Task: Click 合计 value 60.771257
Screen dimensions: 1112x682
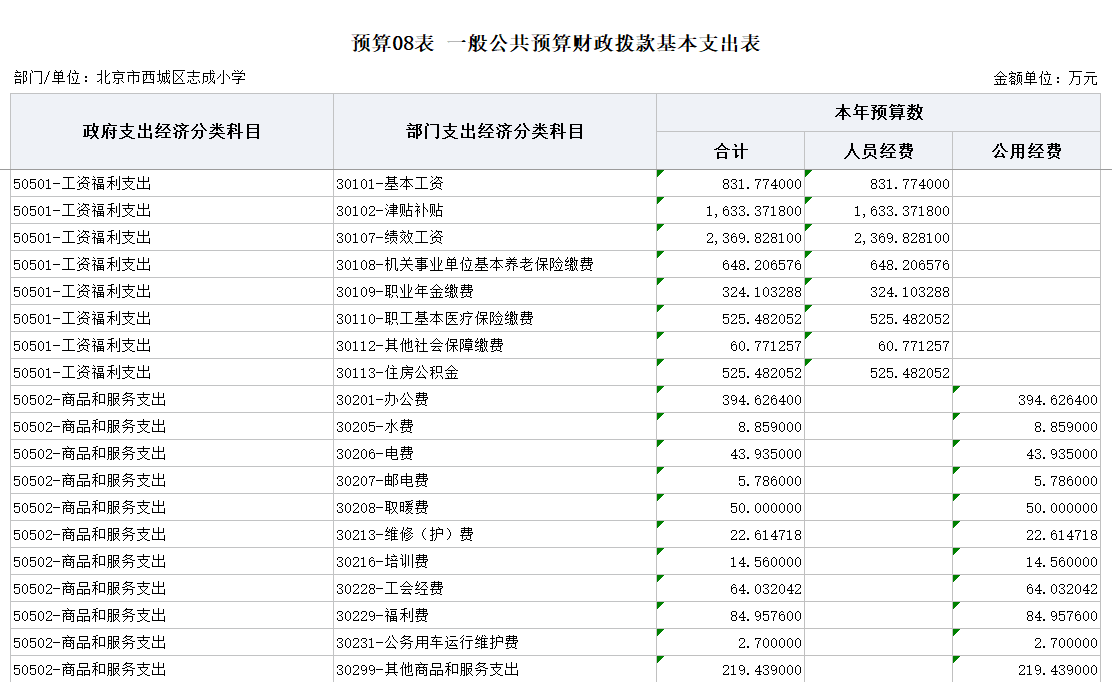Action: (x=730, y=345)
